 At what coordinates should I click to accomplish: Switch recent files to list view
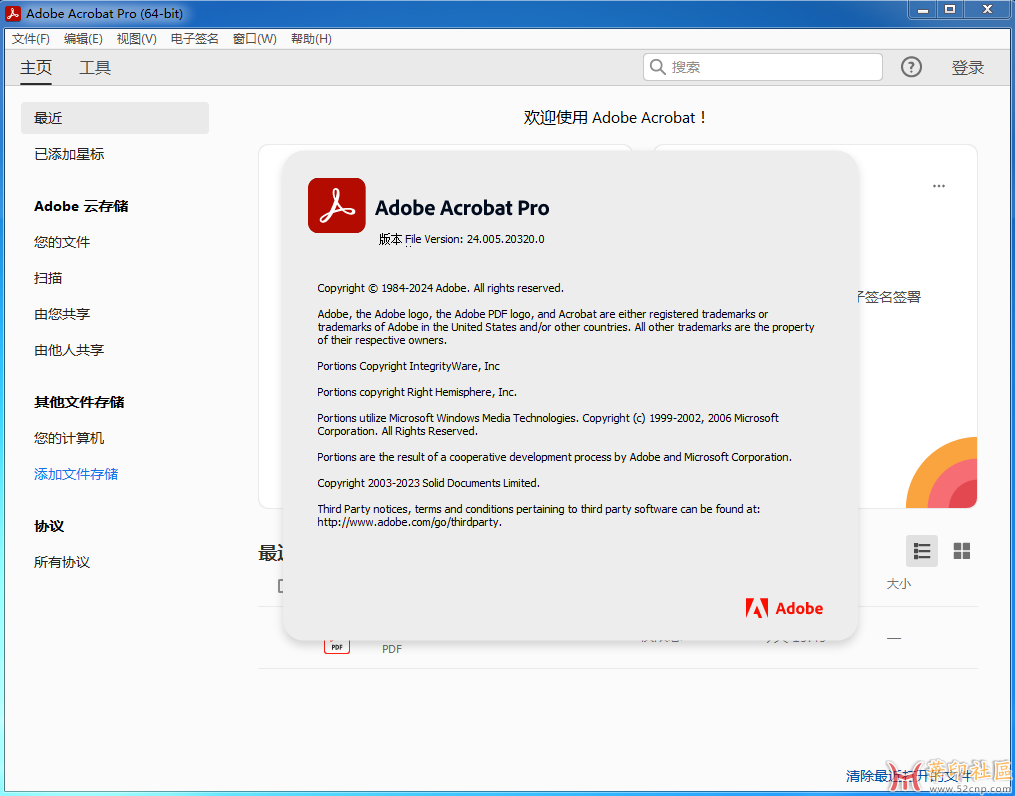pos(922,551)
